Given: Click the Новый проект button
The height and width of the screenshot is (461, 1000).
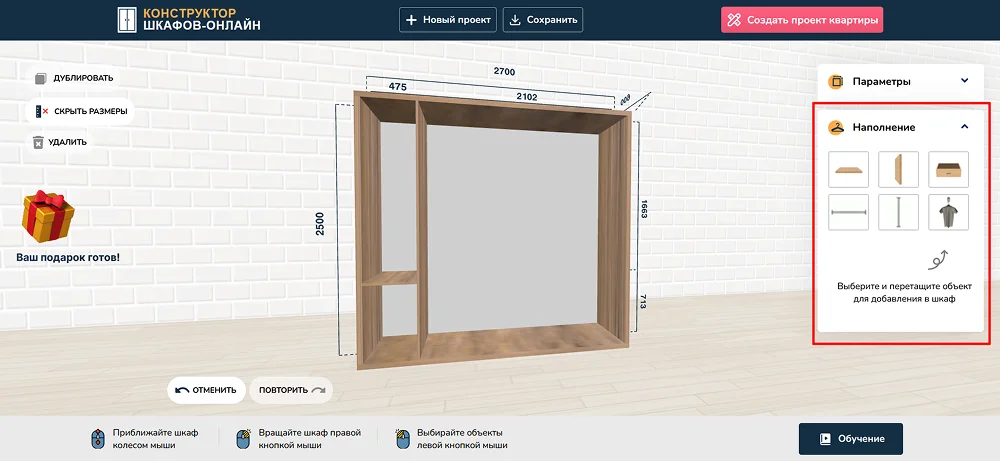Looking at the screenshot, I should point(448,20).
